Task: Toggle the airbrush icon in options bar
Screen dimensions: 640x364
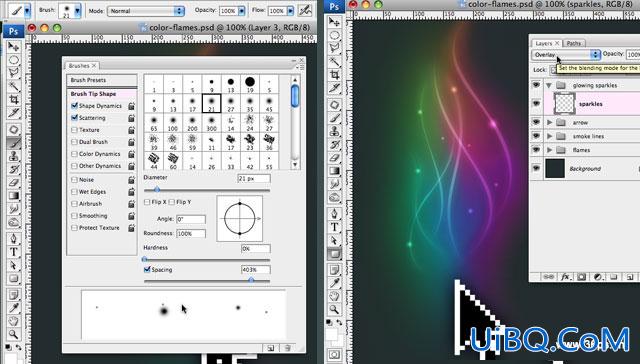Action: tap(305, 11)
